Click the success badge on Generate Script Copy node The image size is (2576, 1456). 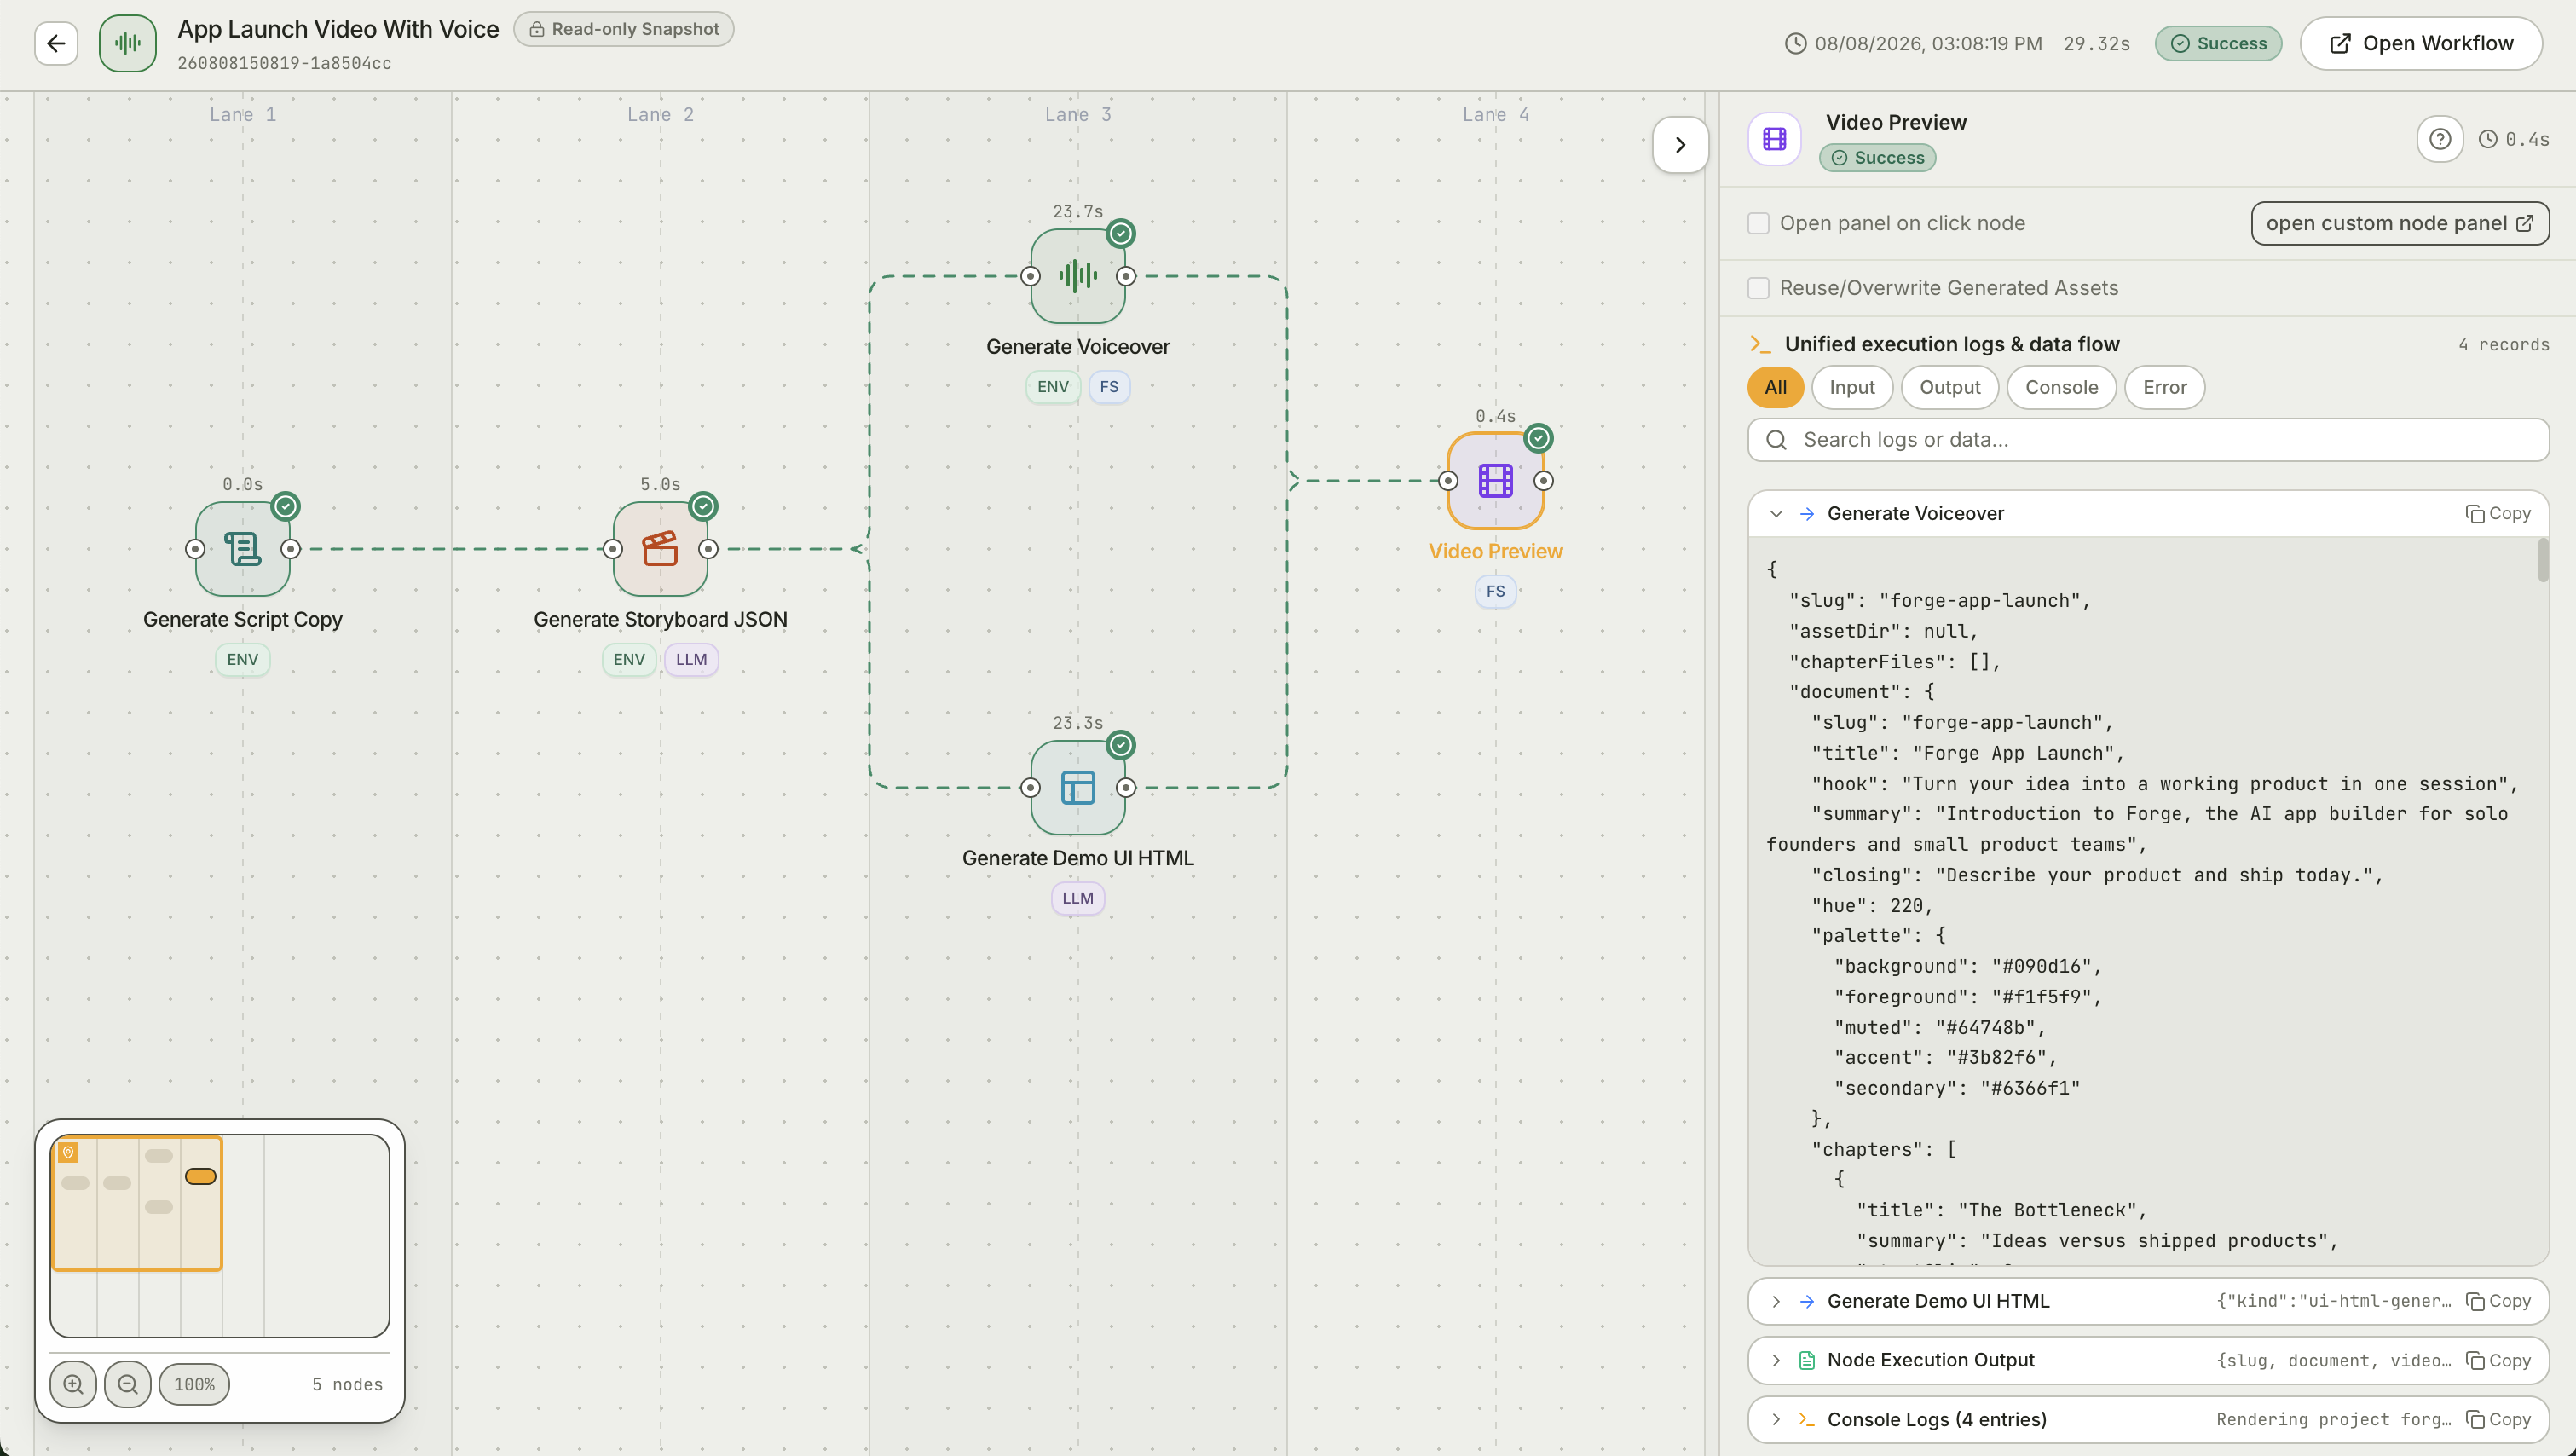pos(286,506)
